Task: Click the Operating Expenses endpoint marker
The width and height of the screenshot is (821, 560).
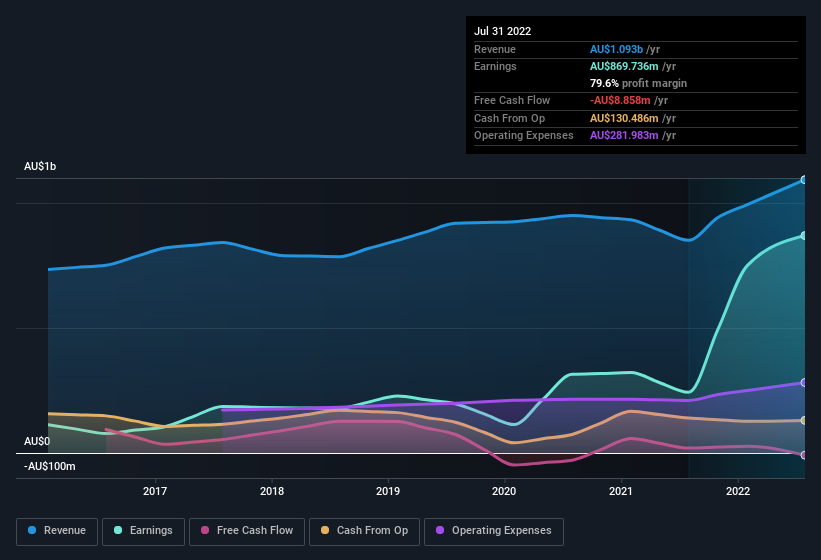Action: [x=803, y=383]
